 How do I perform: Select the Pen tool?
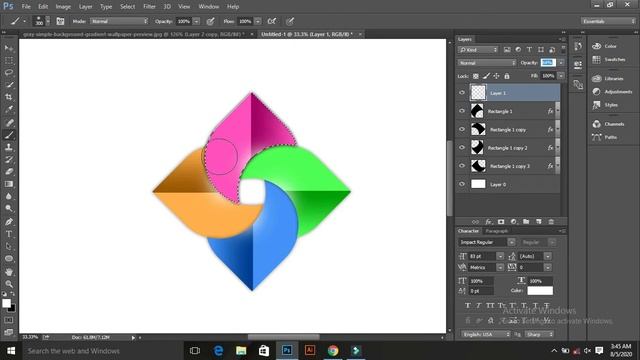(x=9, y=222)
